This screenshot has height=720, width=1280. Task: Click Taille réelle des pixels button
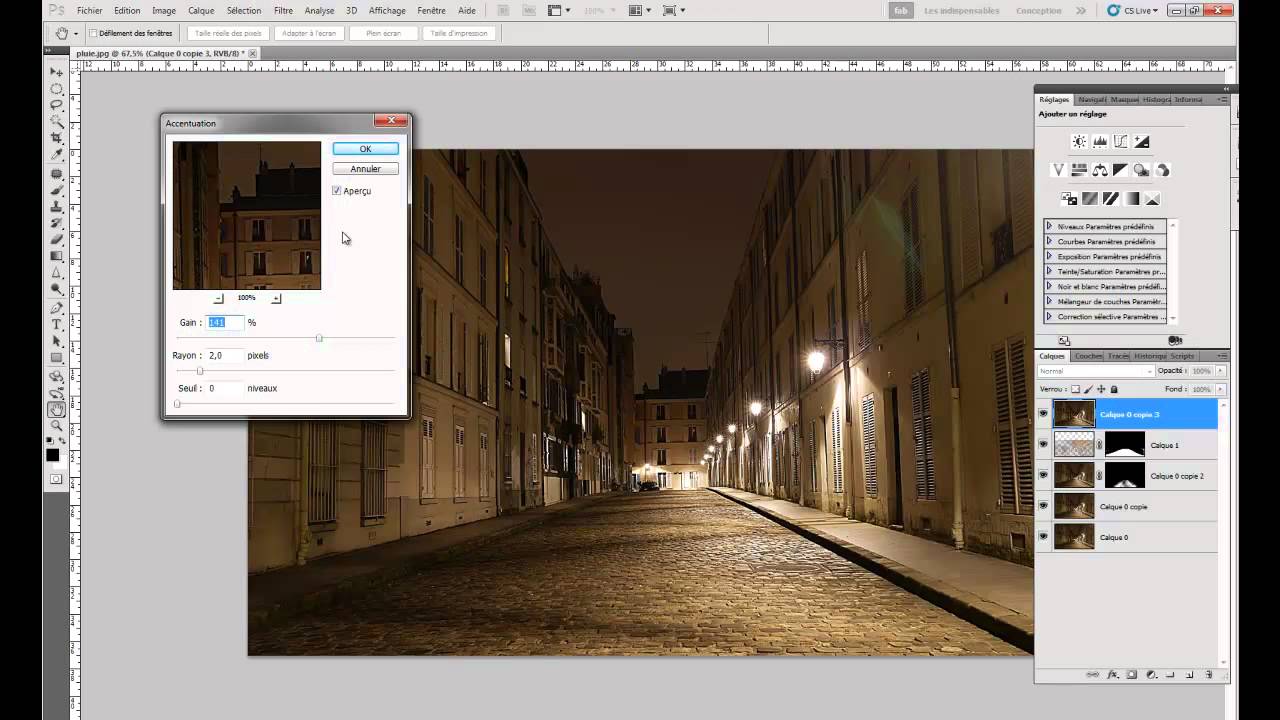click(x=228, y=33)
